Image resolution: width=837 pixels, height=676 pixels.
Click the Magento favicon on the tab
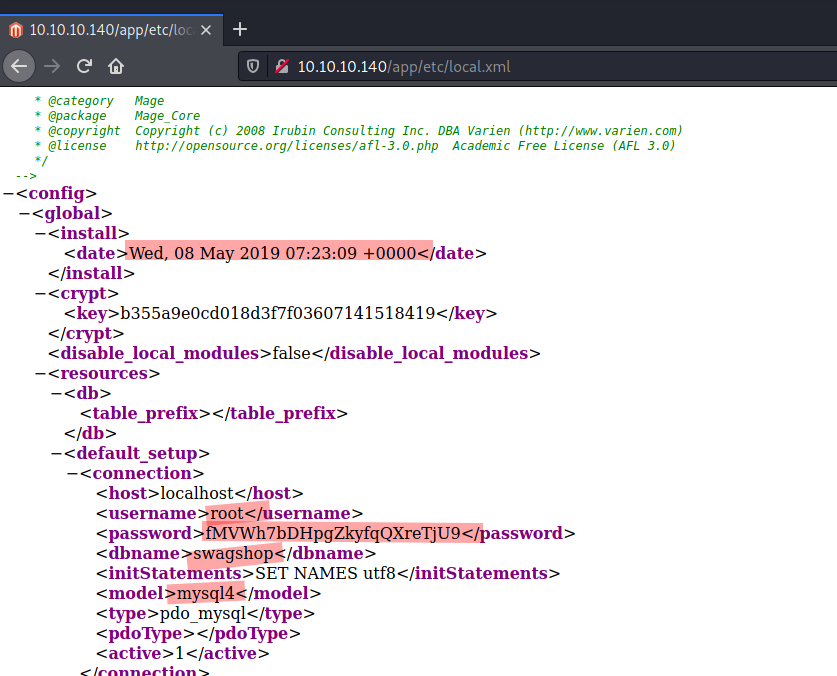16,29
